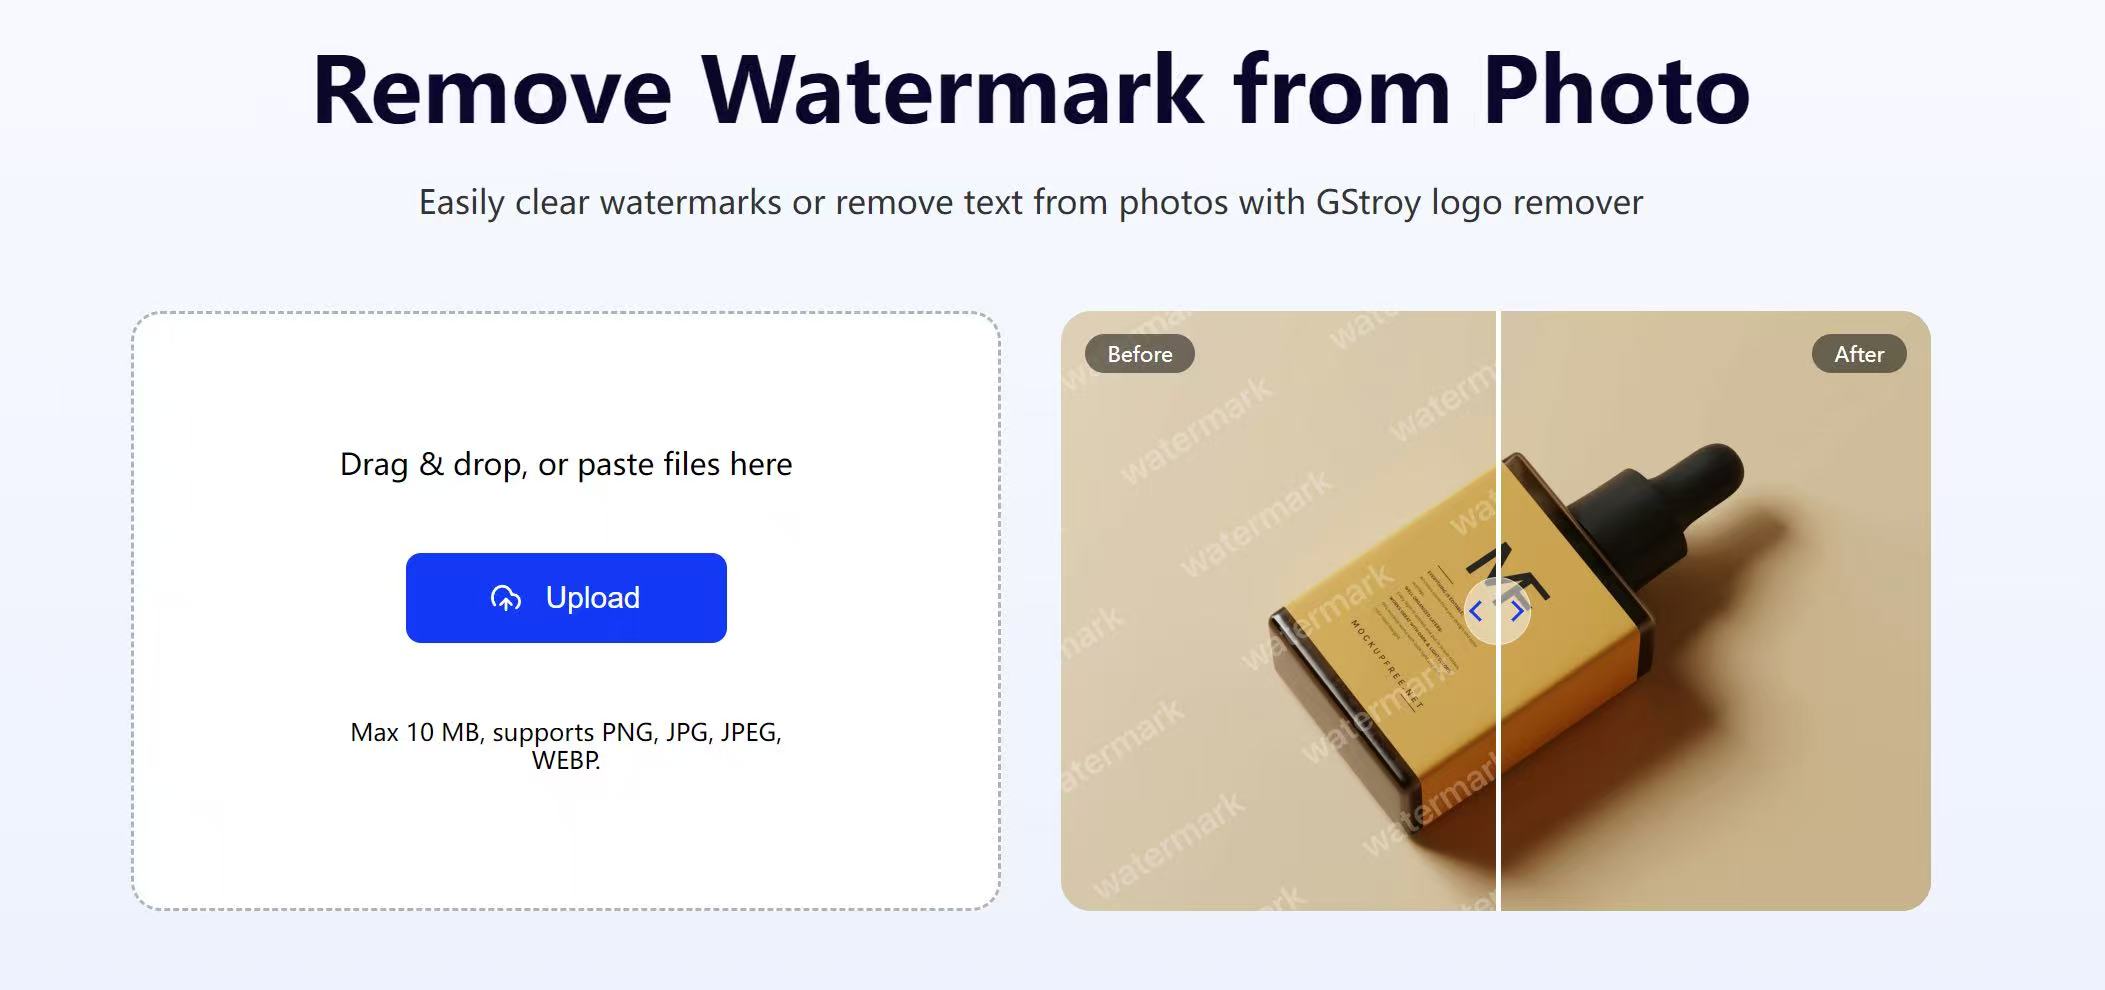Click the watermarked Before side of image

point(1278,611)
